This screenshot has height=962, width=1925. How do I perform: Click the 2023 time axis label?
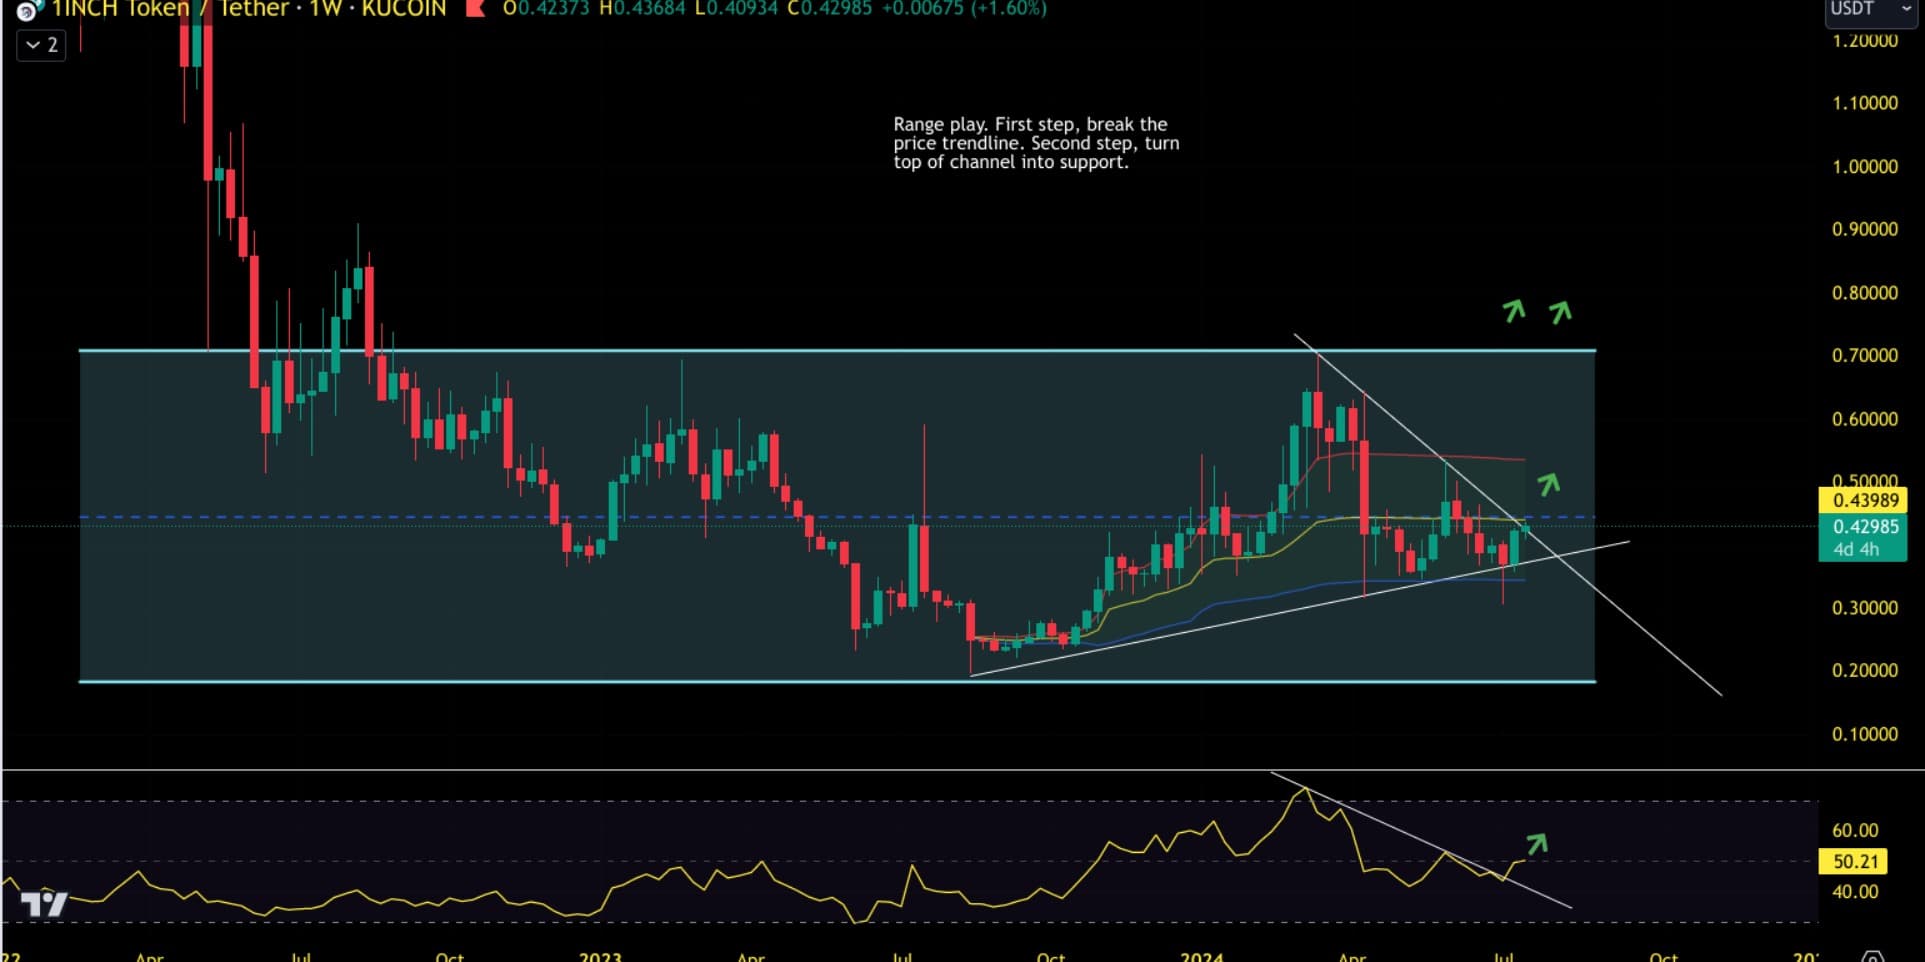[x=600, y=956]
